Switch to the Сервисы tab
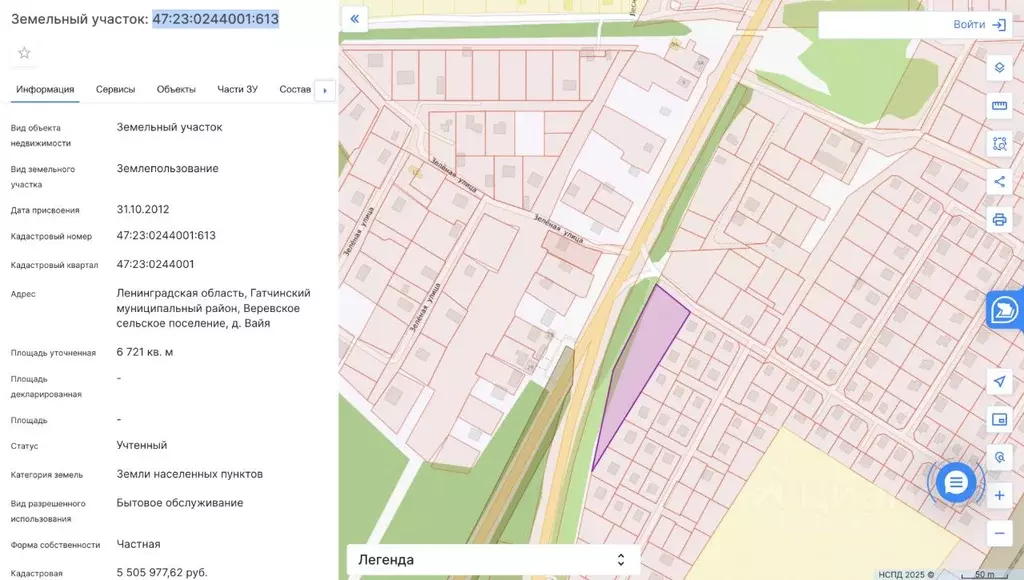1024x580 pixels. coord(115,89)
